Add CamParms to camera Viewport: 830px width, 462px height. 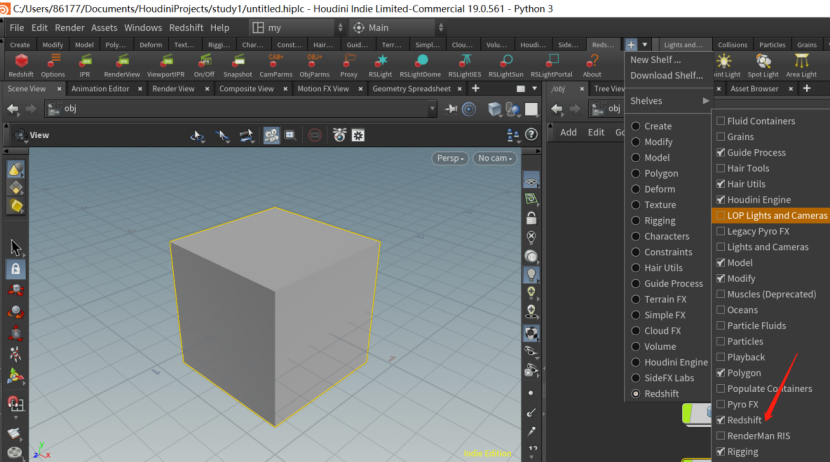tap(276, 65)
